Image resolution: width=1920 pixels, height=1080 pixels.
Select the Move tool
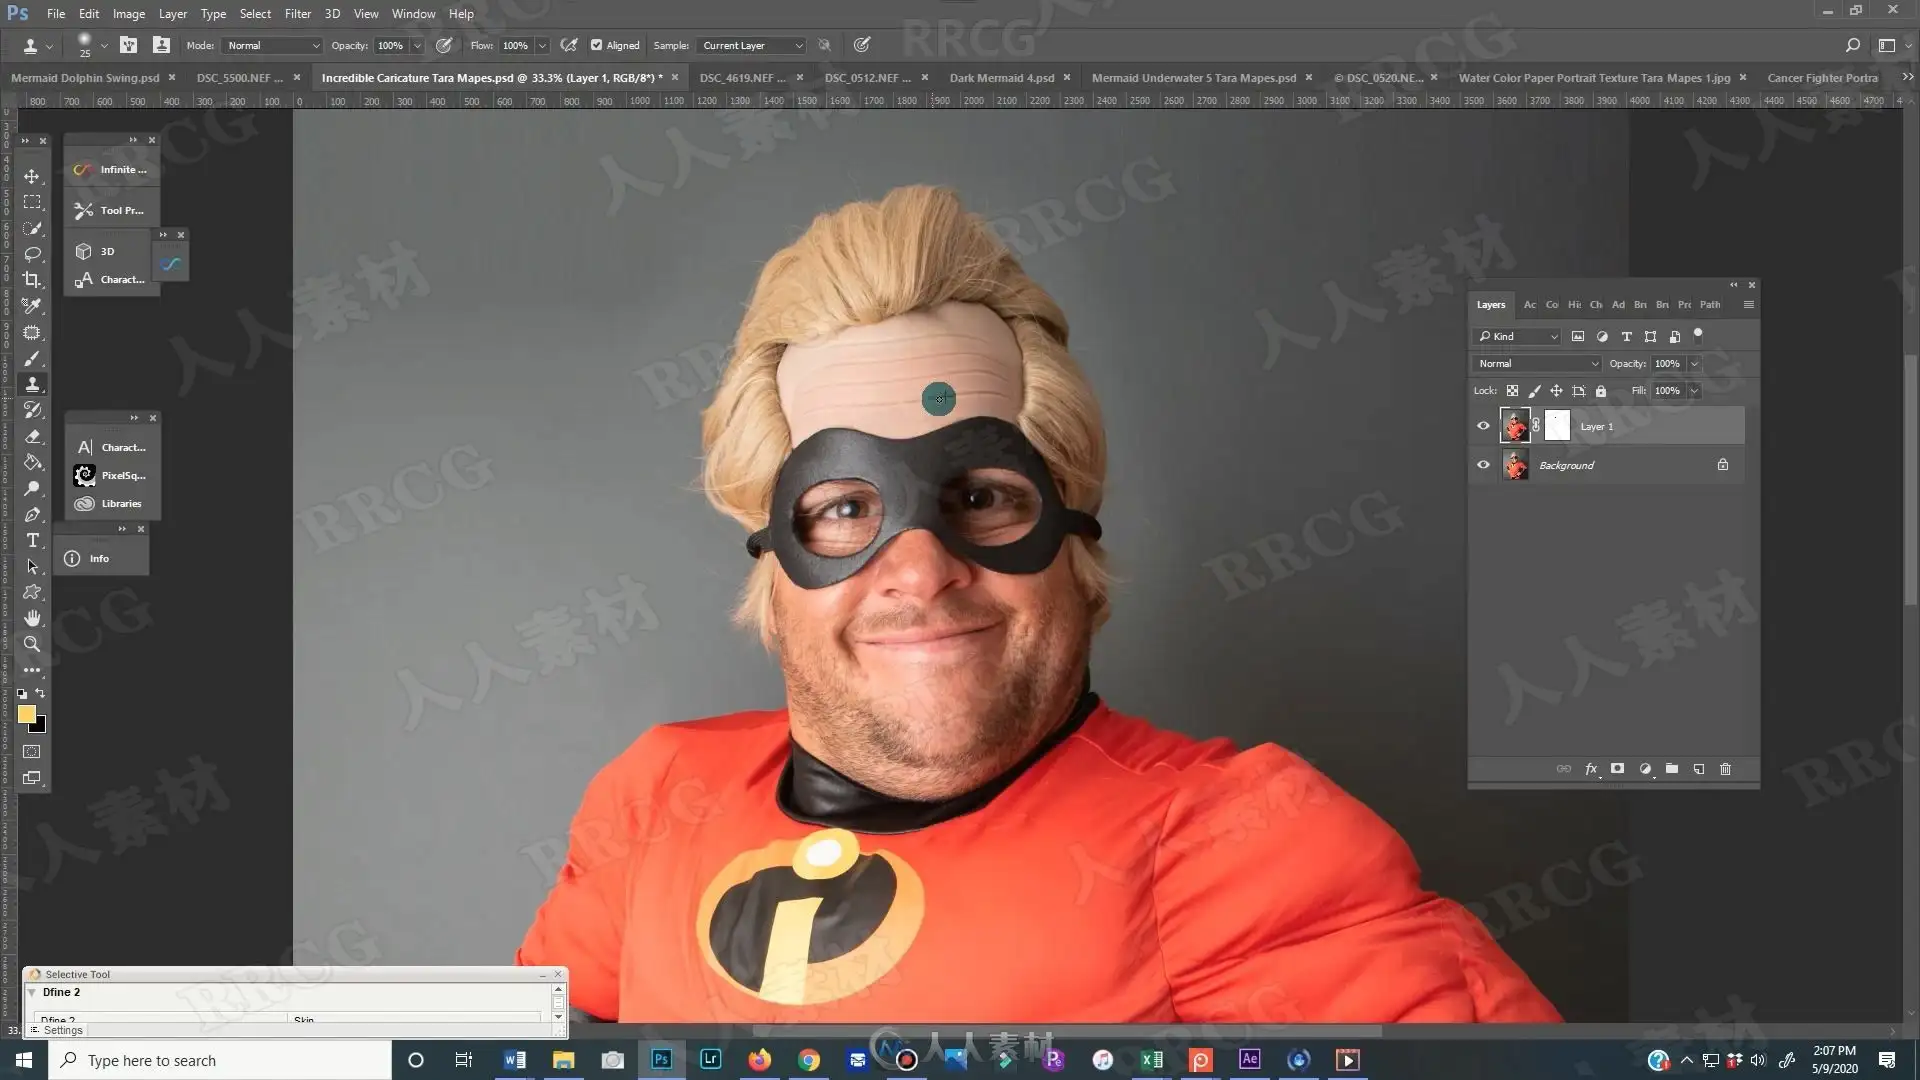(x=32, y=176)
